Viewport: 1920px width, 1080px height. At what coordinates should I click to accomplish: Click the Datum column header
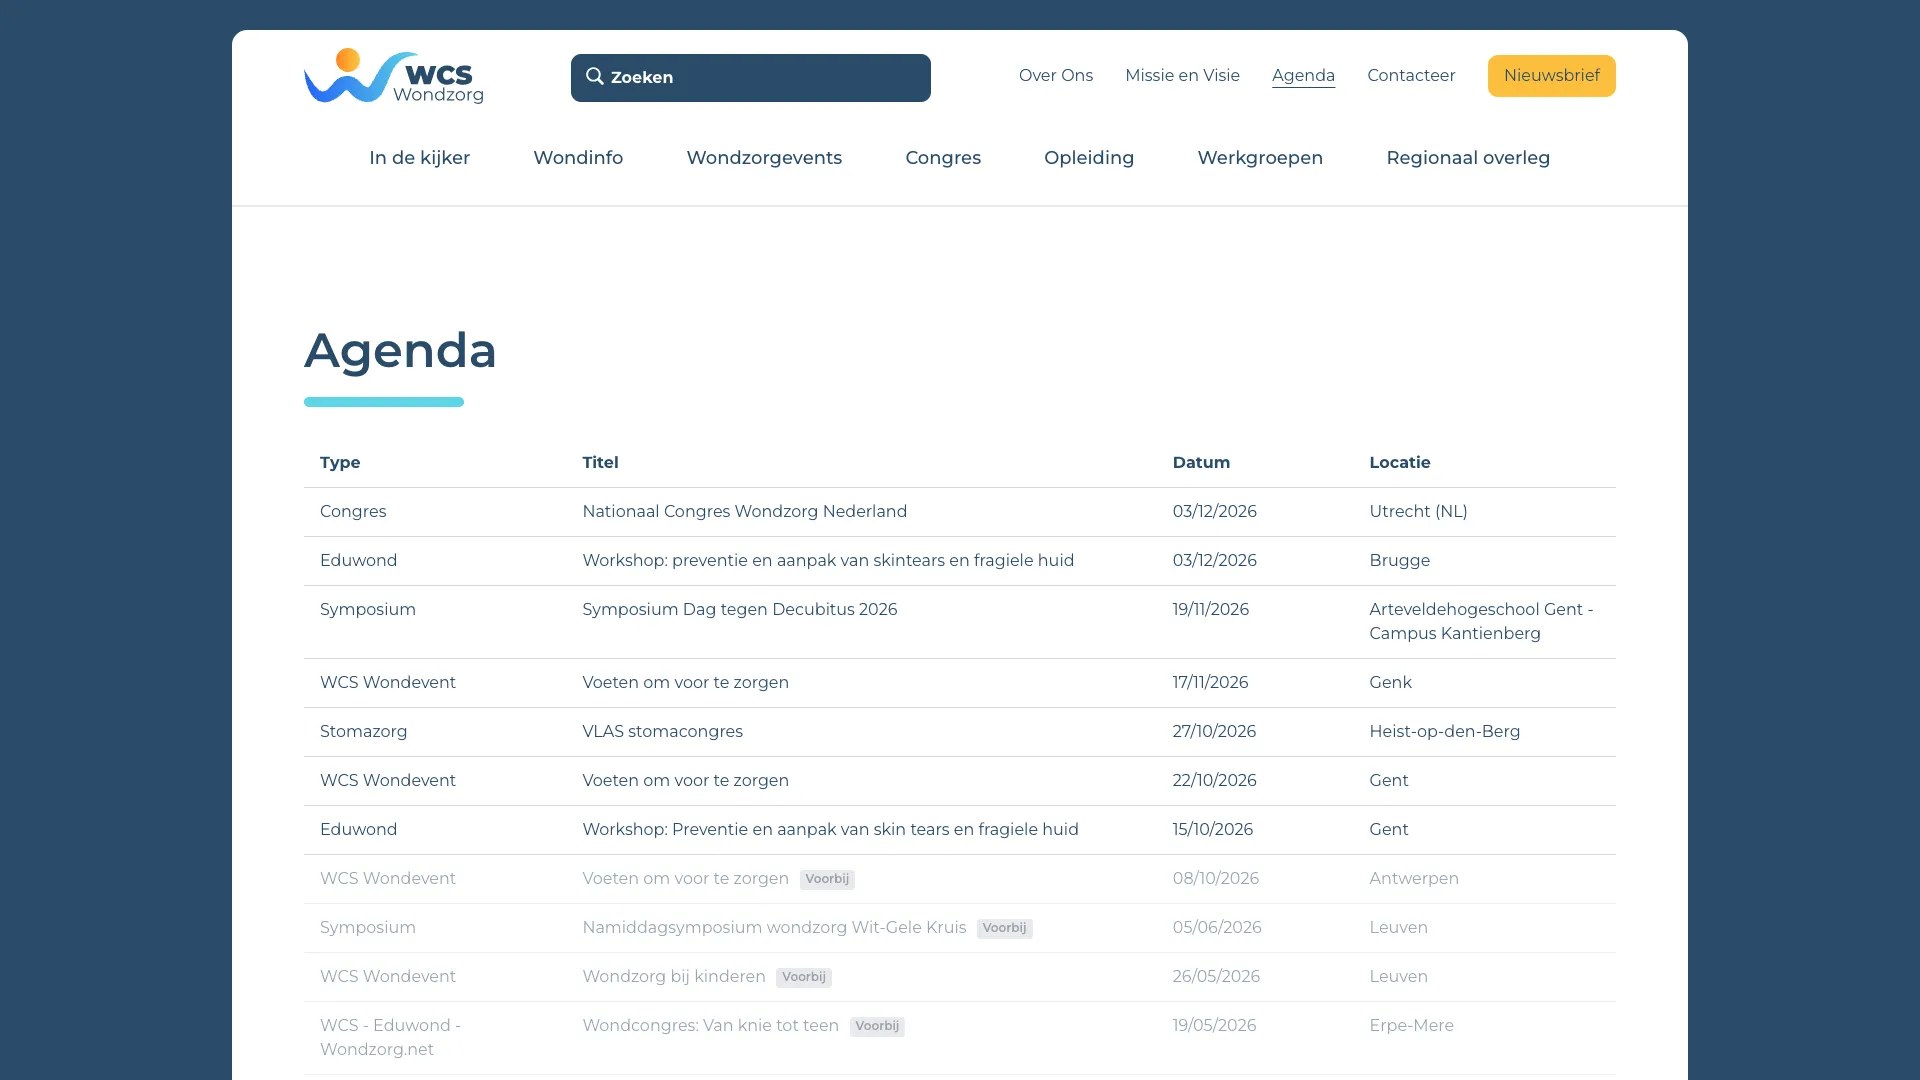point(1201,463)
